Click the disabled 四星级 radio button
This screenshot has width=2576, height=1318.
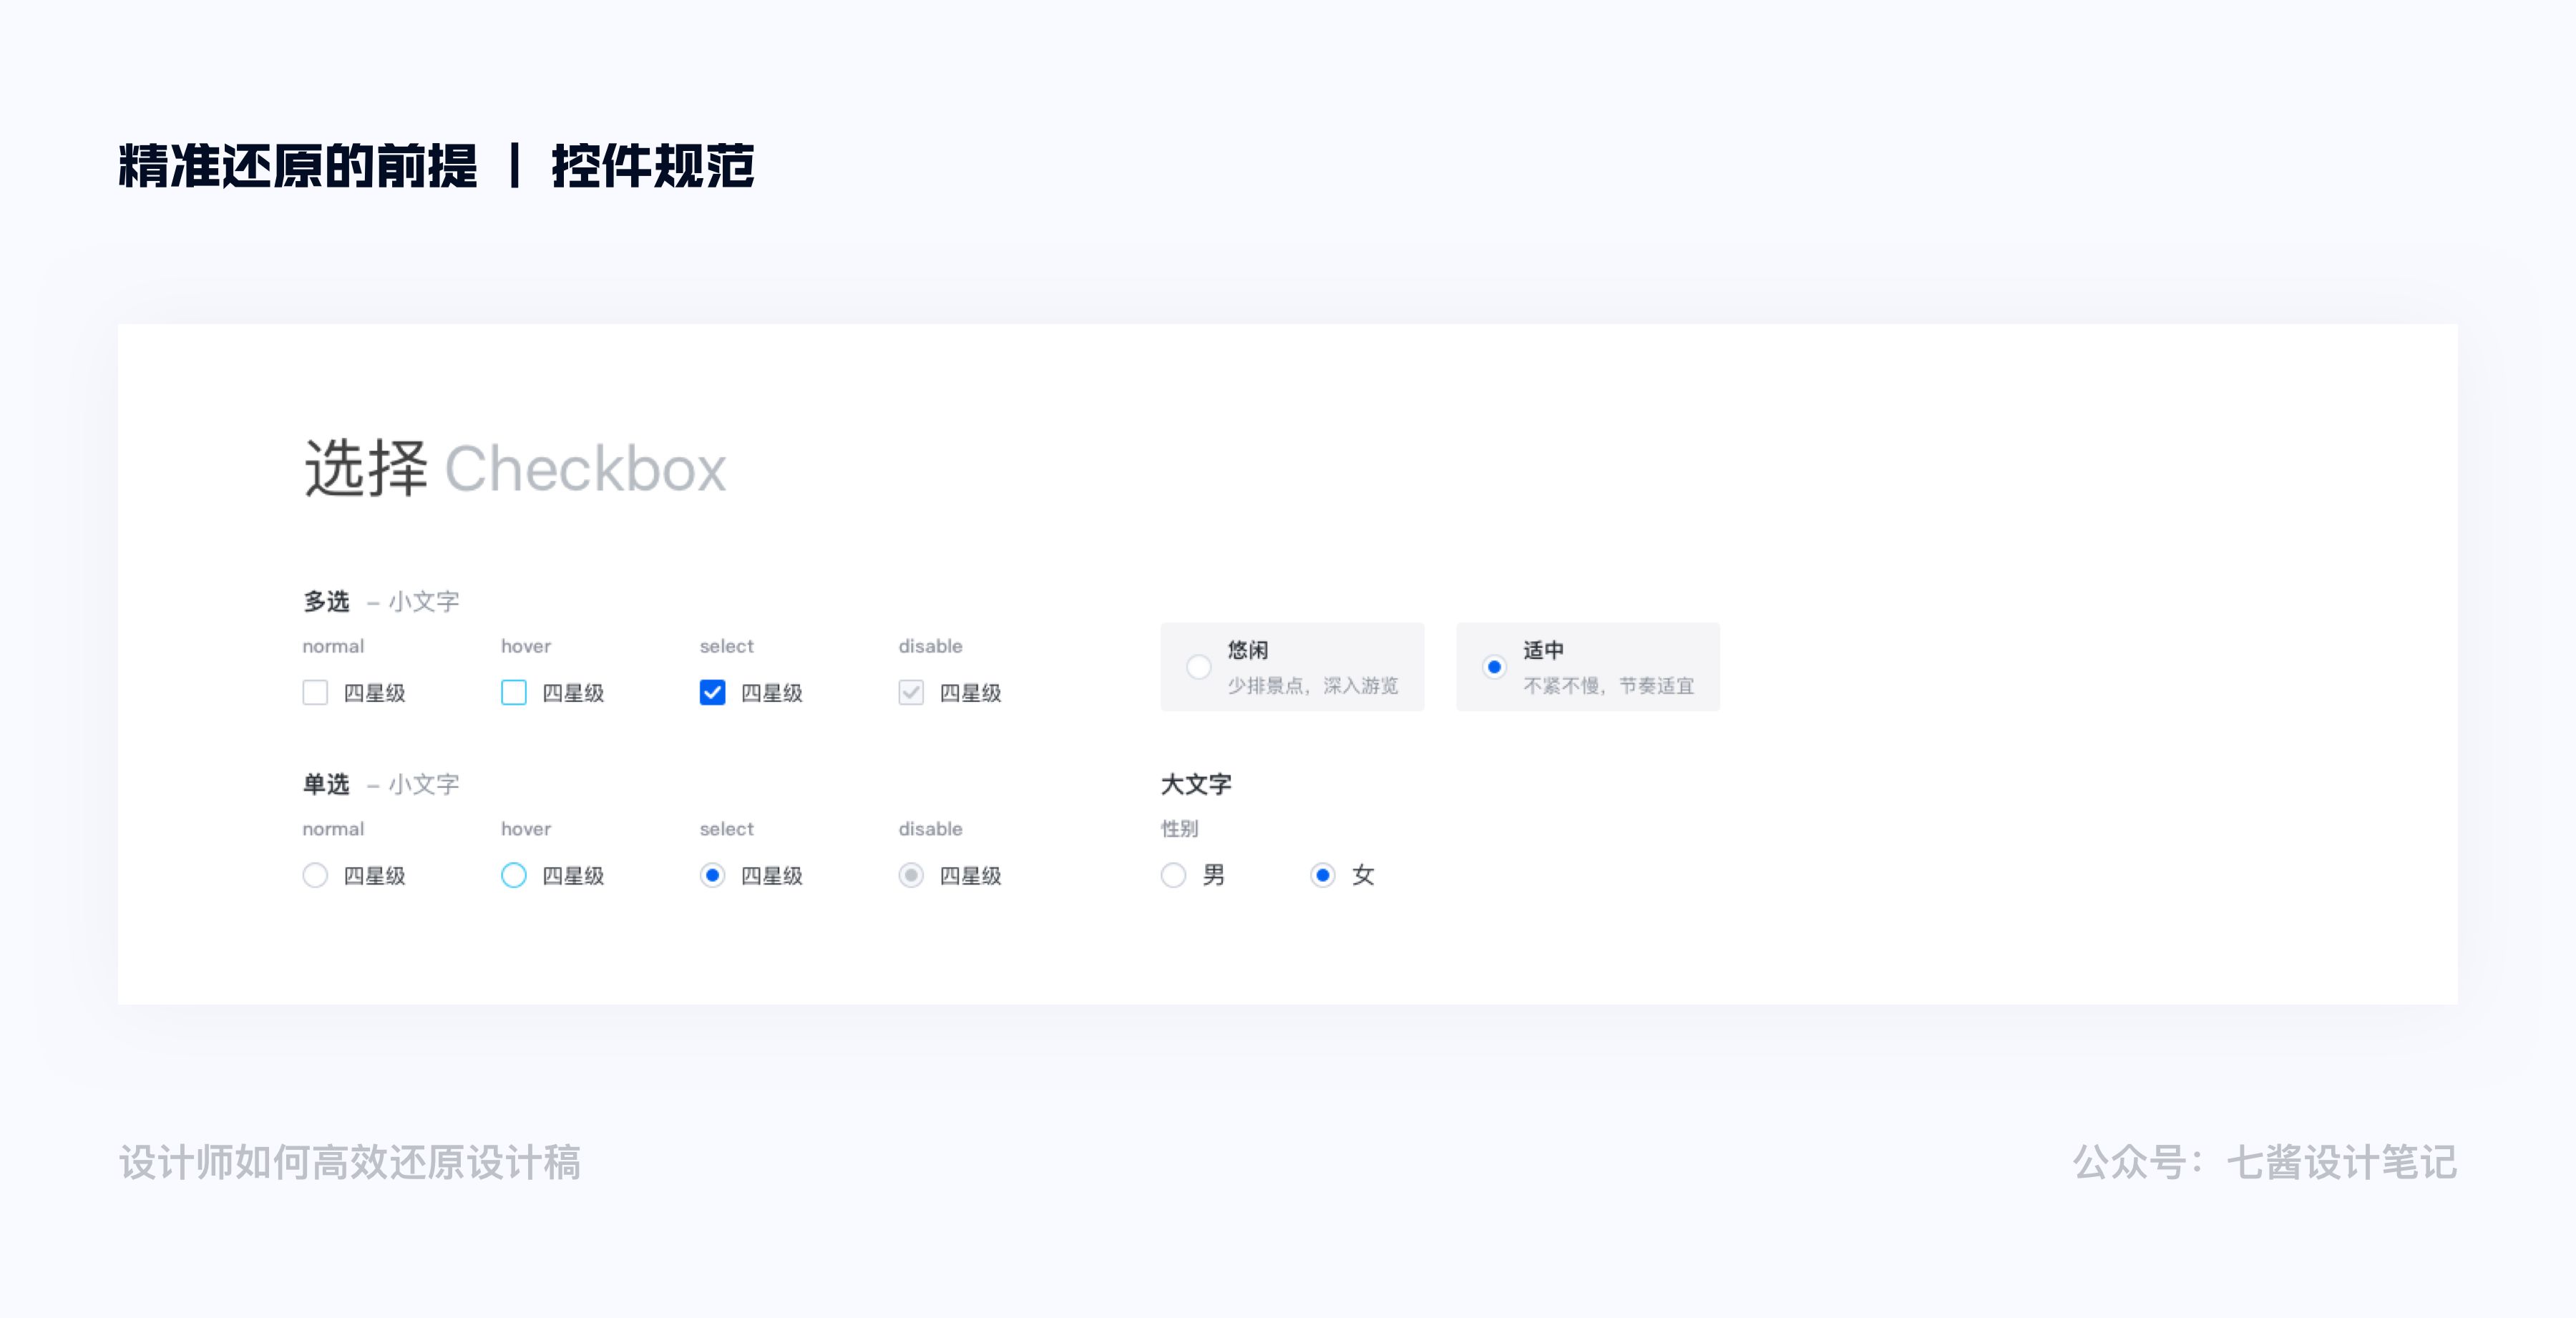(911, 875)
